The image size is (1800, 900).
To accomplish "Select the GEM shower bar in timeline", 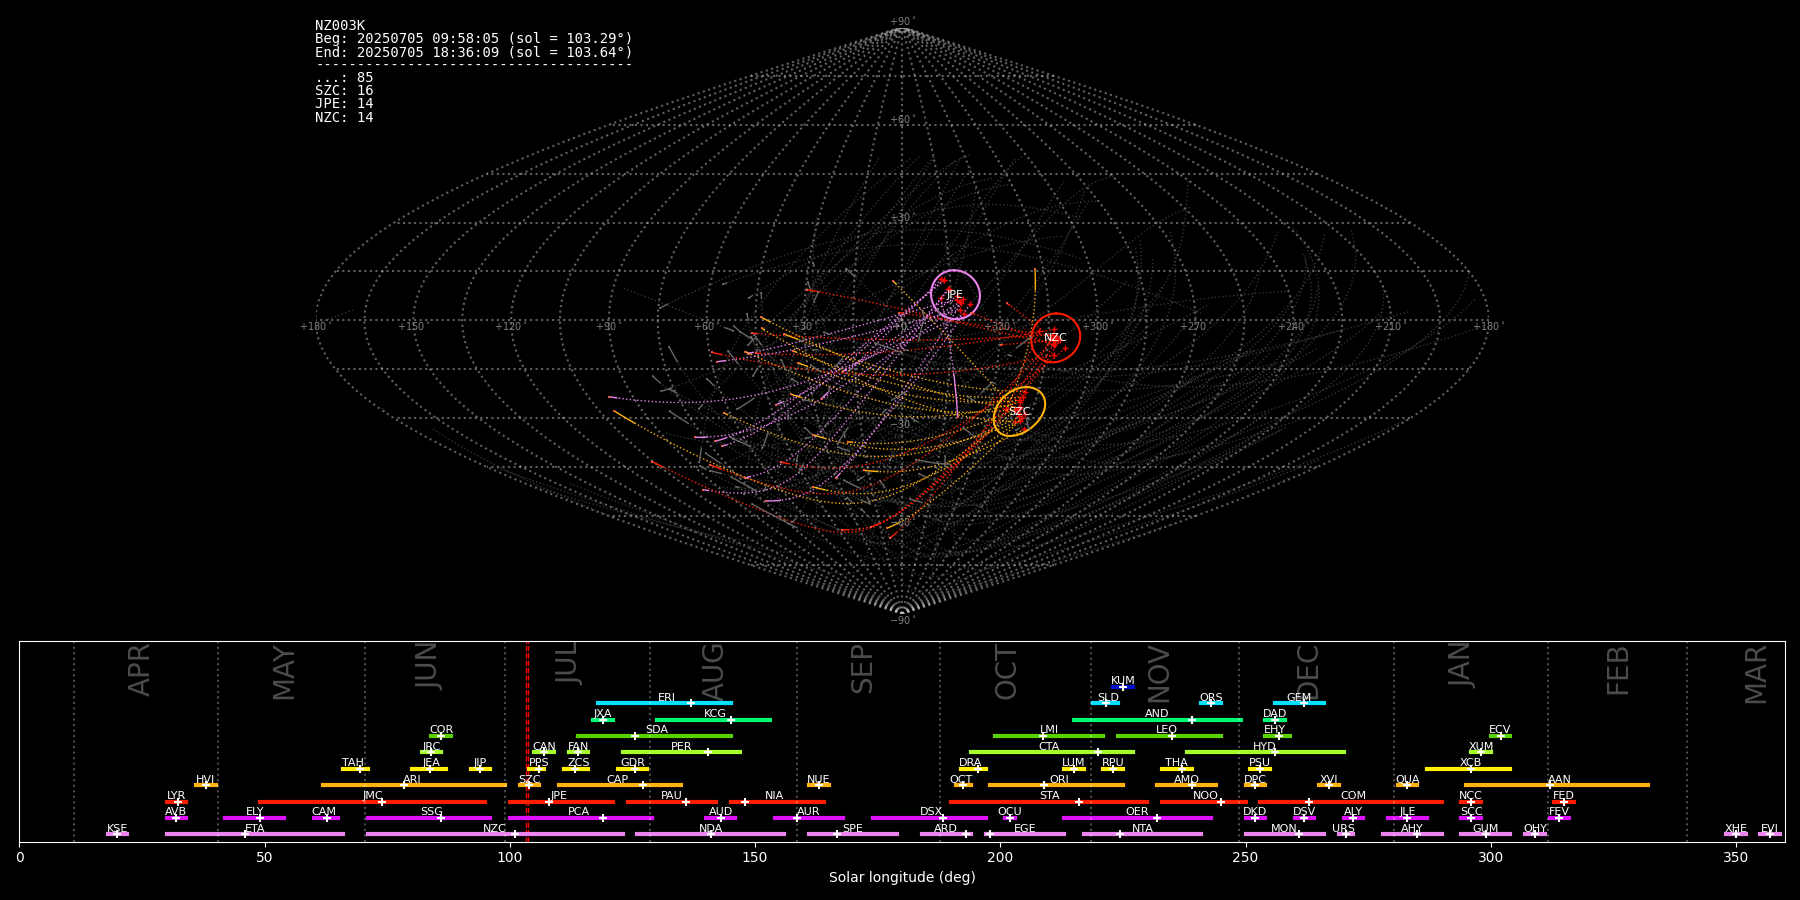I will [1299, 703].
